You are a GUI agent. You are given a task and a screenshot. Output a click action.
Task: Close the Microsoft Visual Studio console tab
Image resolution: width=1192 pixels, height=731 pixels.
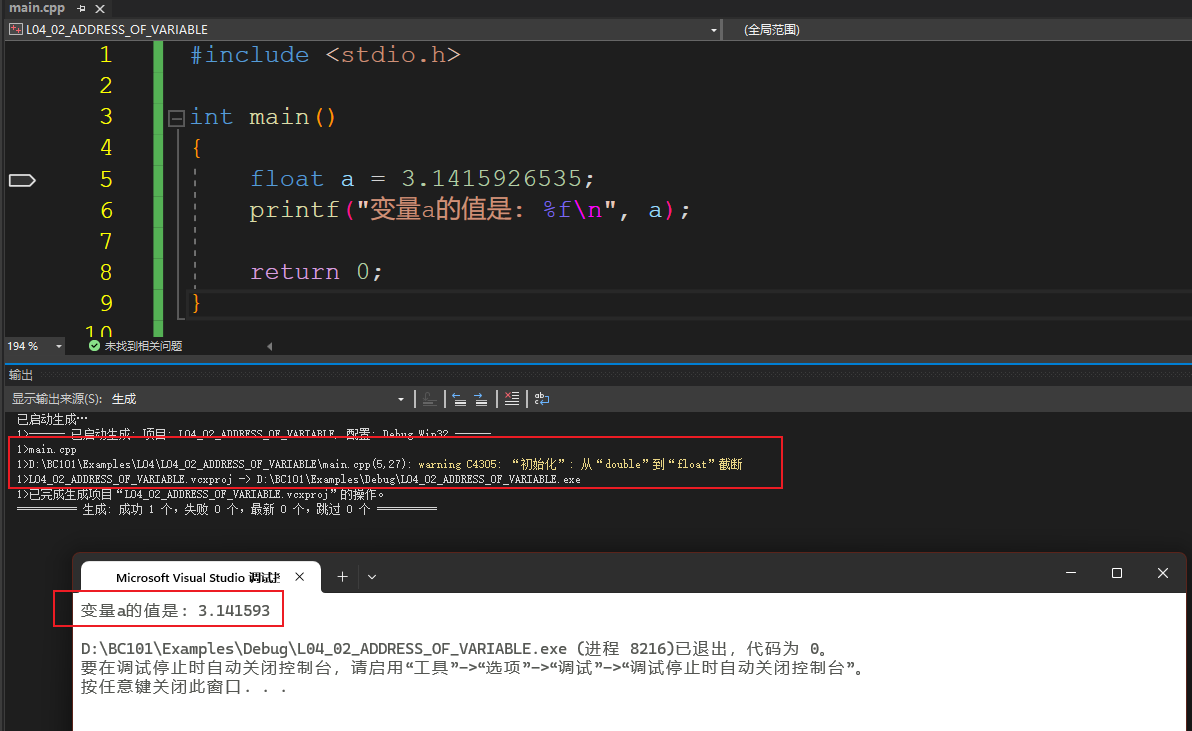tap(301, 577)
